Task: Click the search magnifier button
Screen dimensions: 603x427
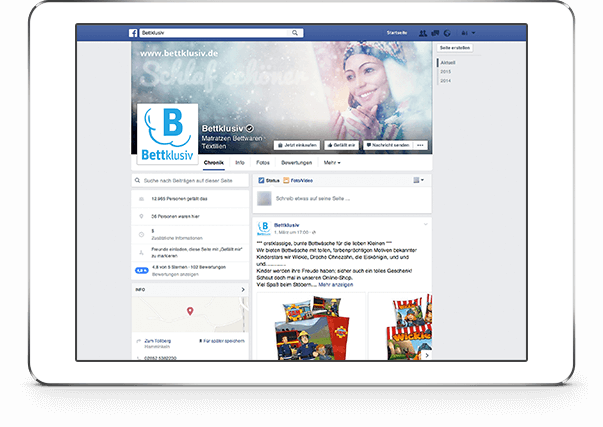Action: pos(295,33)
